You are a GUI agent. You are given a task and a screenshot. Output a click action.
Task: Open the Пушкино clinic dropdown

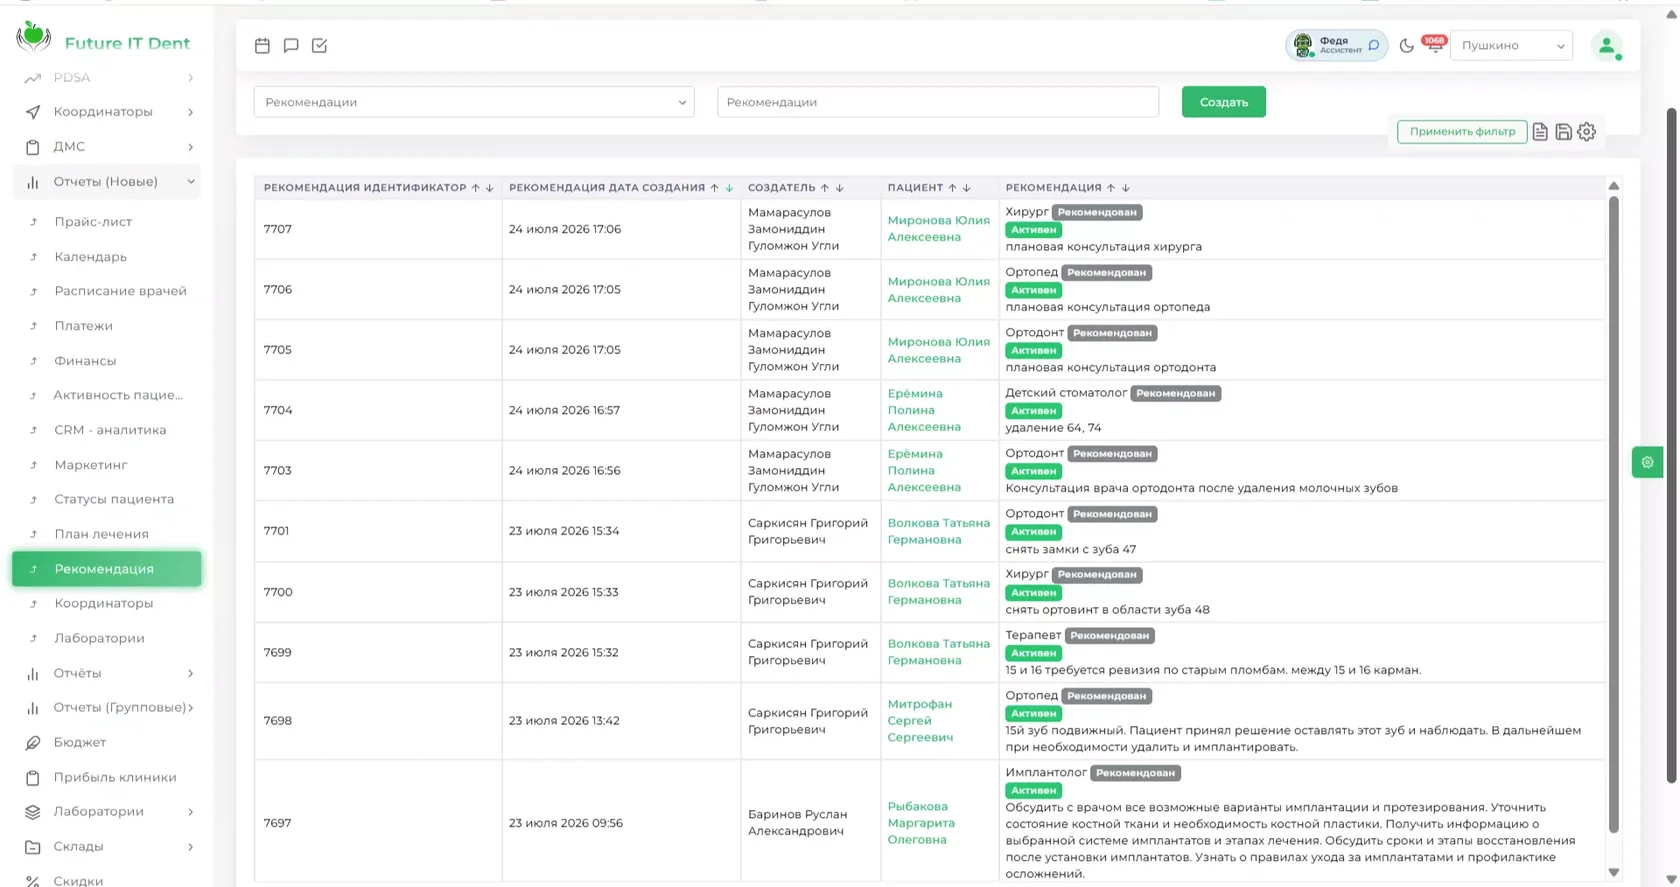click(1511, 45)
